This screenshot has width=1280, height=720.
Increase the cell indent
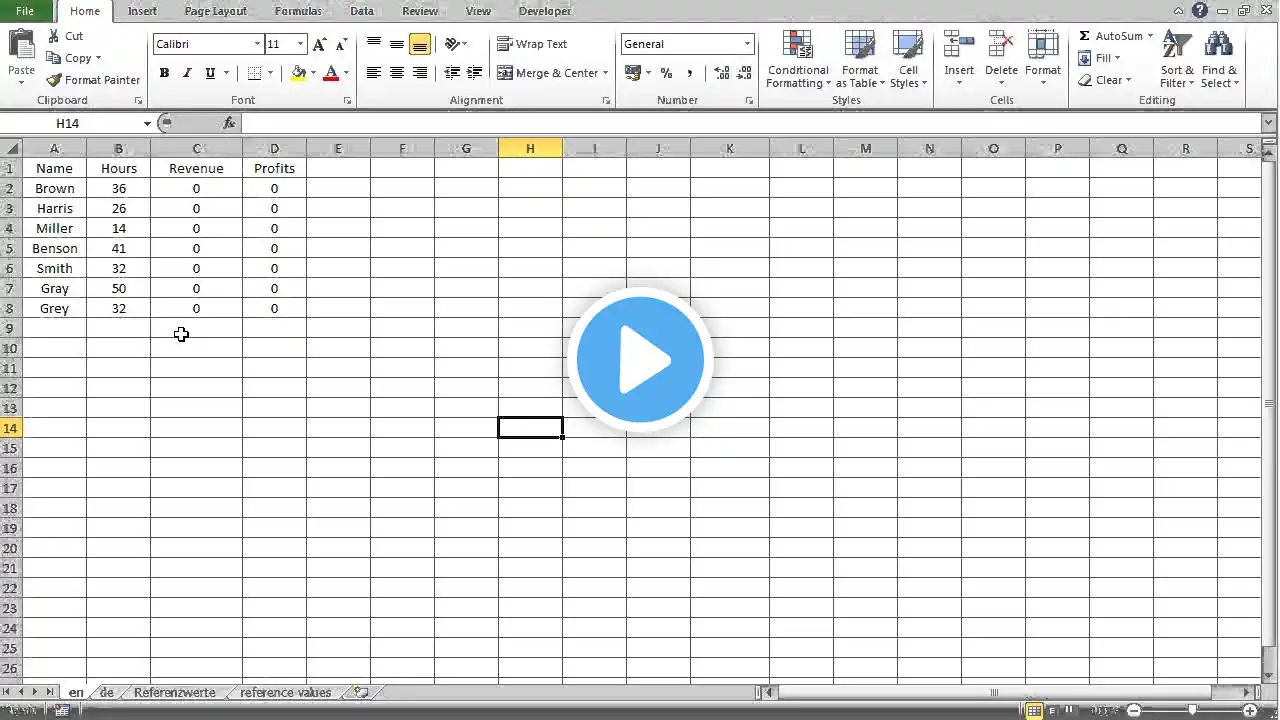475,73
